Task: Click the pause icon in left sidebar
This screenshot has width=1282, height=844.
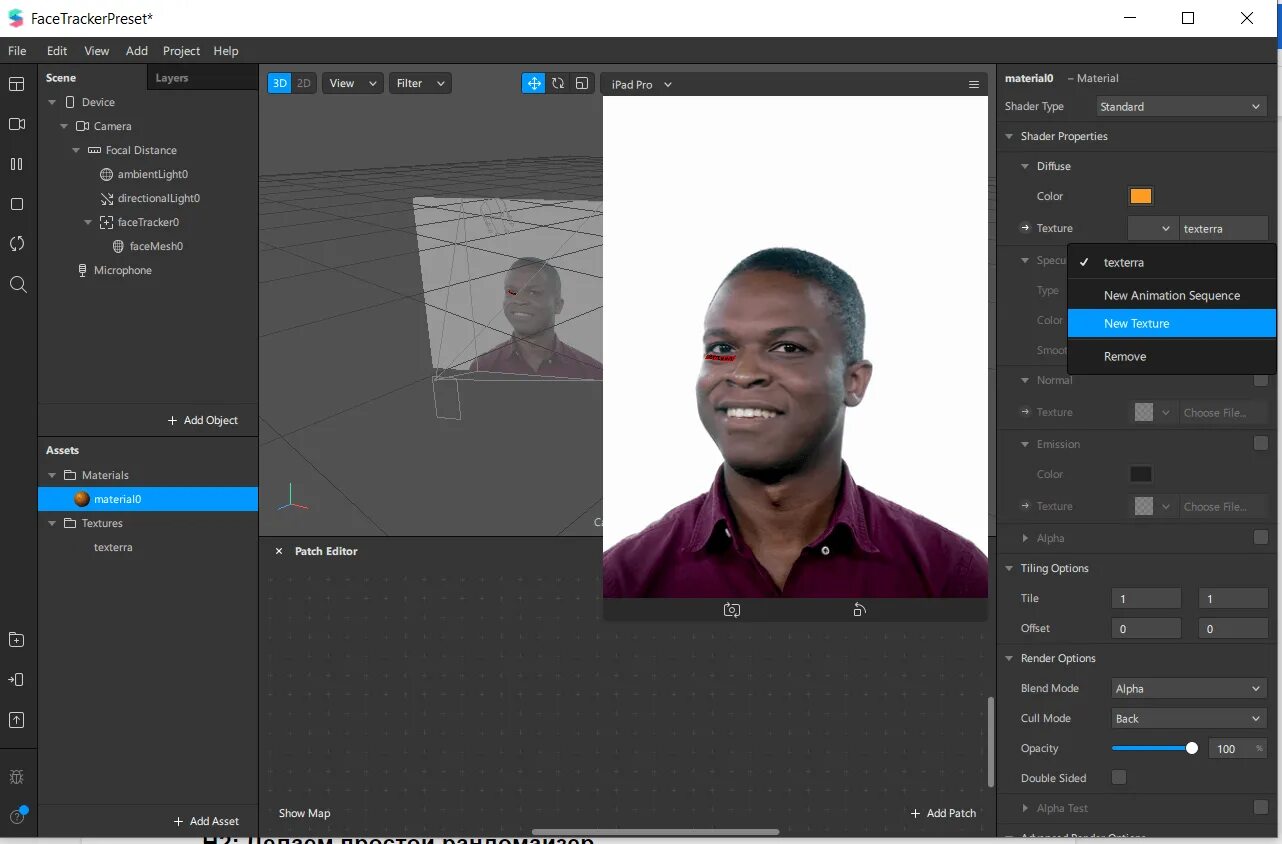Action: coord(17,164)
